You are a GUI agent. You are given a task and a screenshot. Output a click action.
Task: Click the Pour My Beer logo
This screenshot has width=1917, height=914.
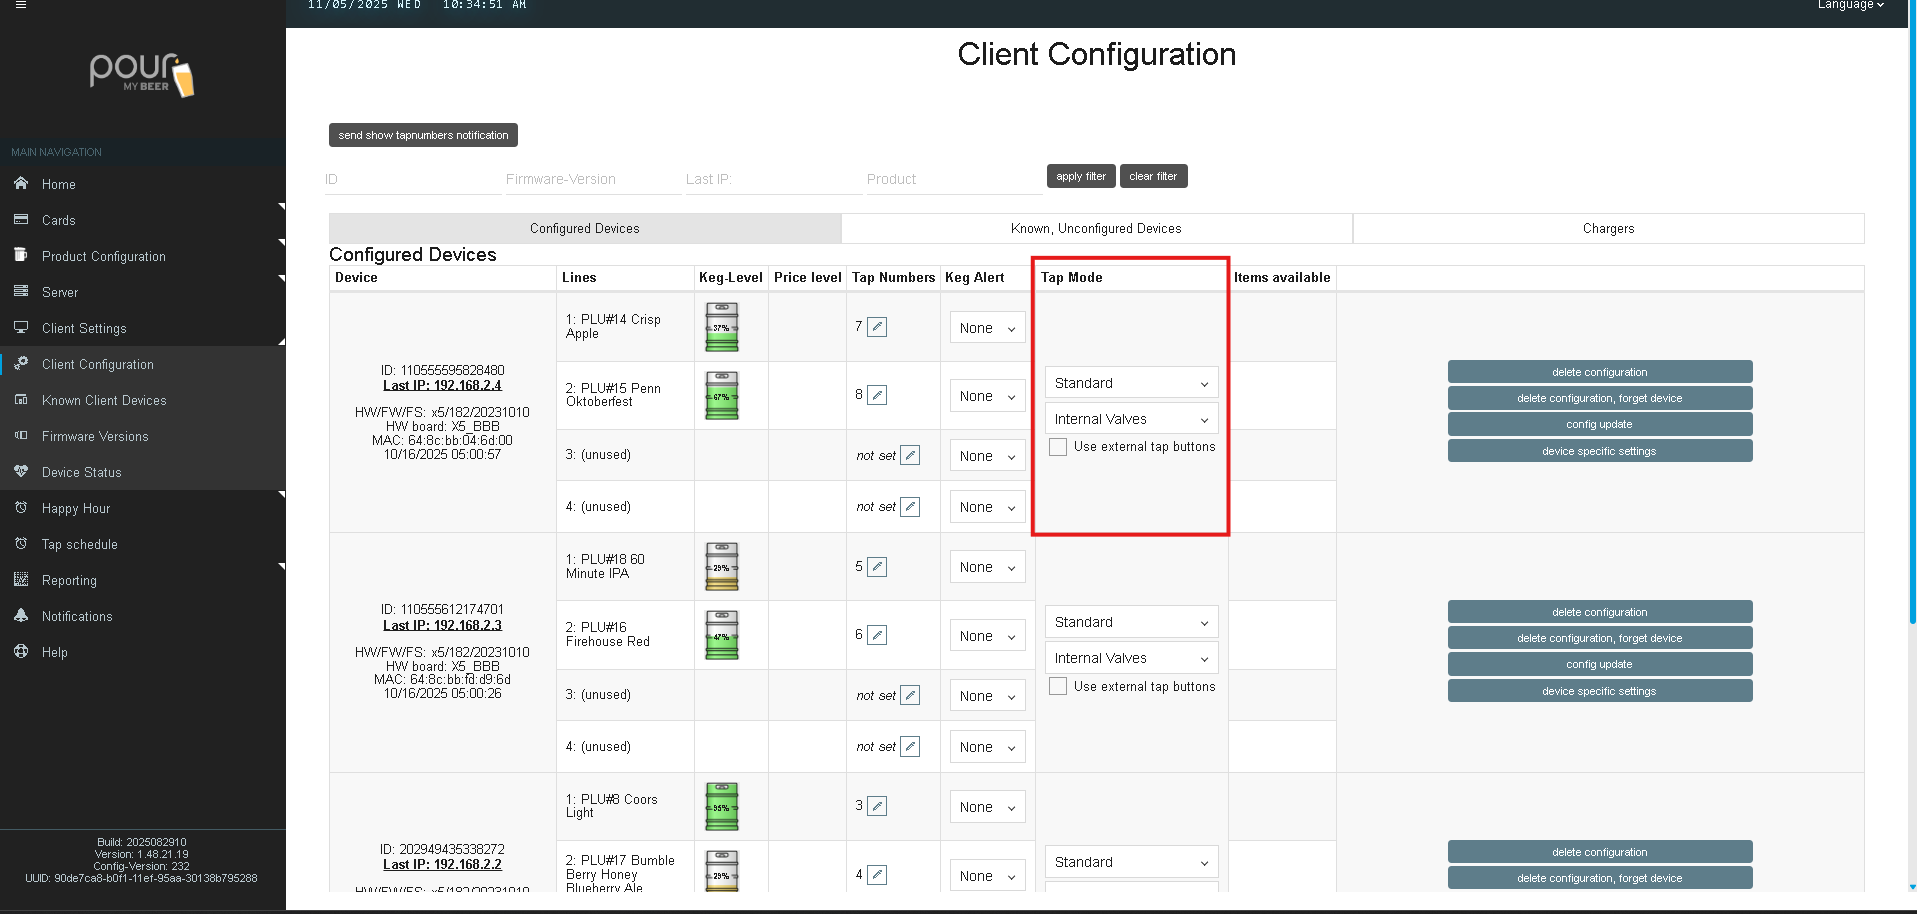[142, 74]
